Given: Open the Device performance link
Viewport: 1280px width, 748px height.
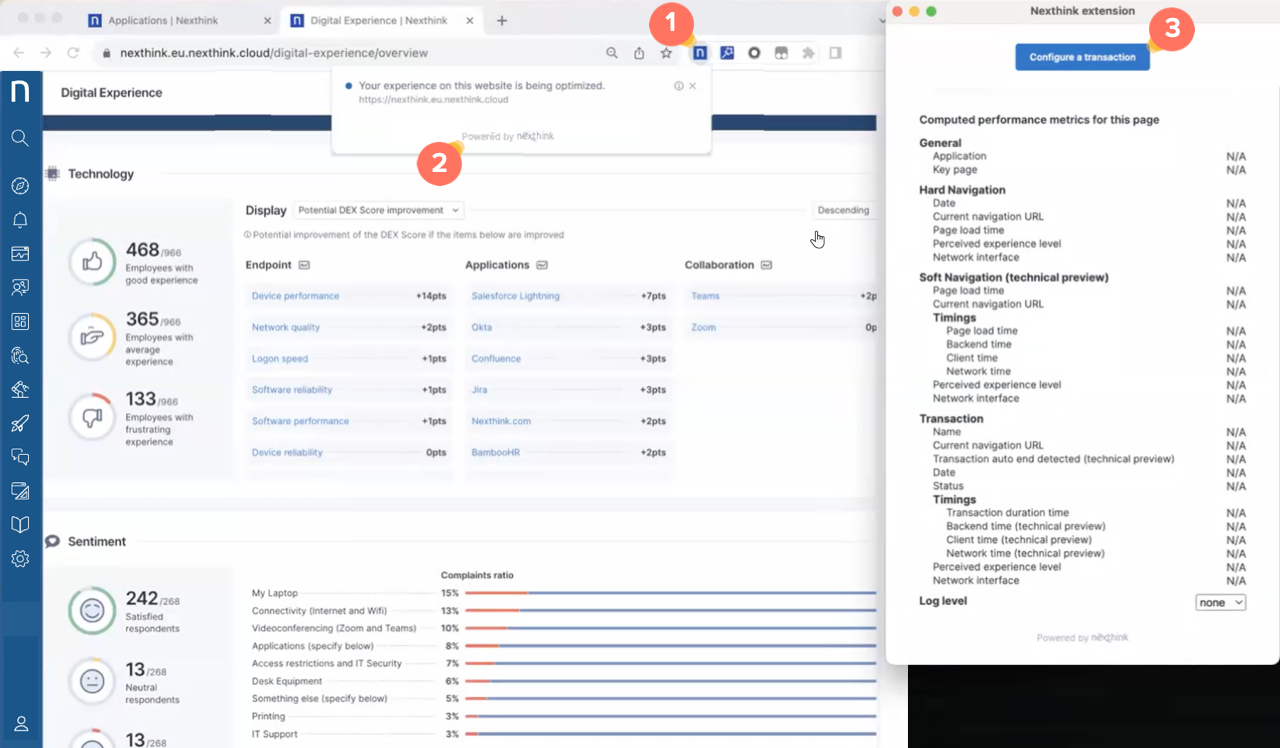Looking at the screenshot, I should coord(295,296).
